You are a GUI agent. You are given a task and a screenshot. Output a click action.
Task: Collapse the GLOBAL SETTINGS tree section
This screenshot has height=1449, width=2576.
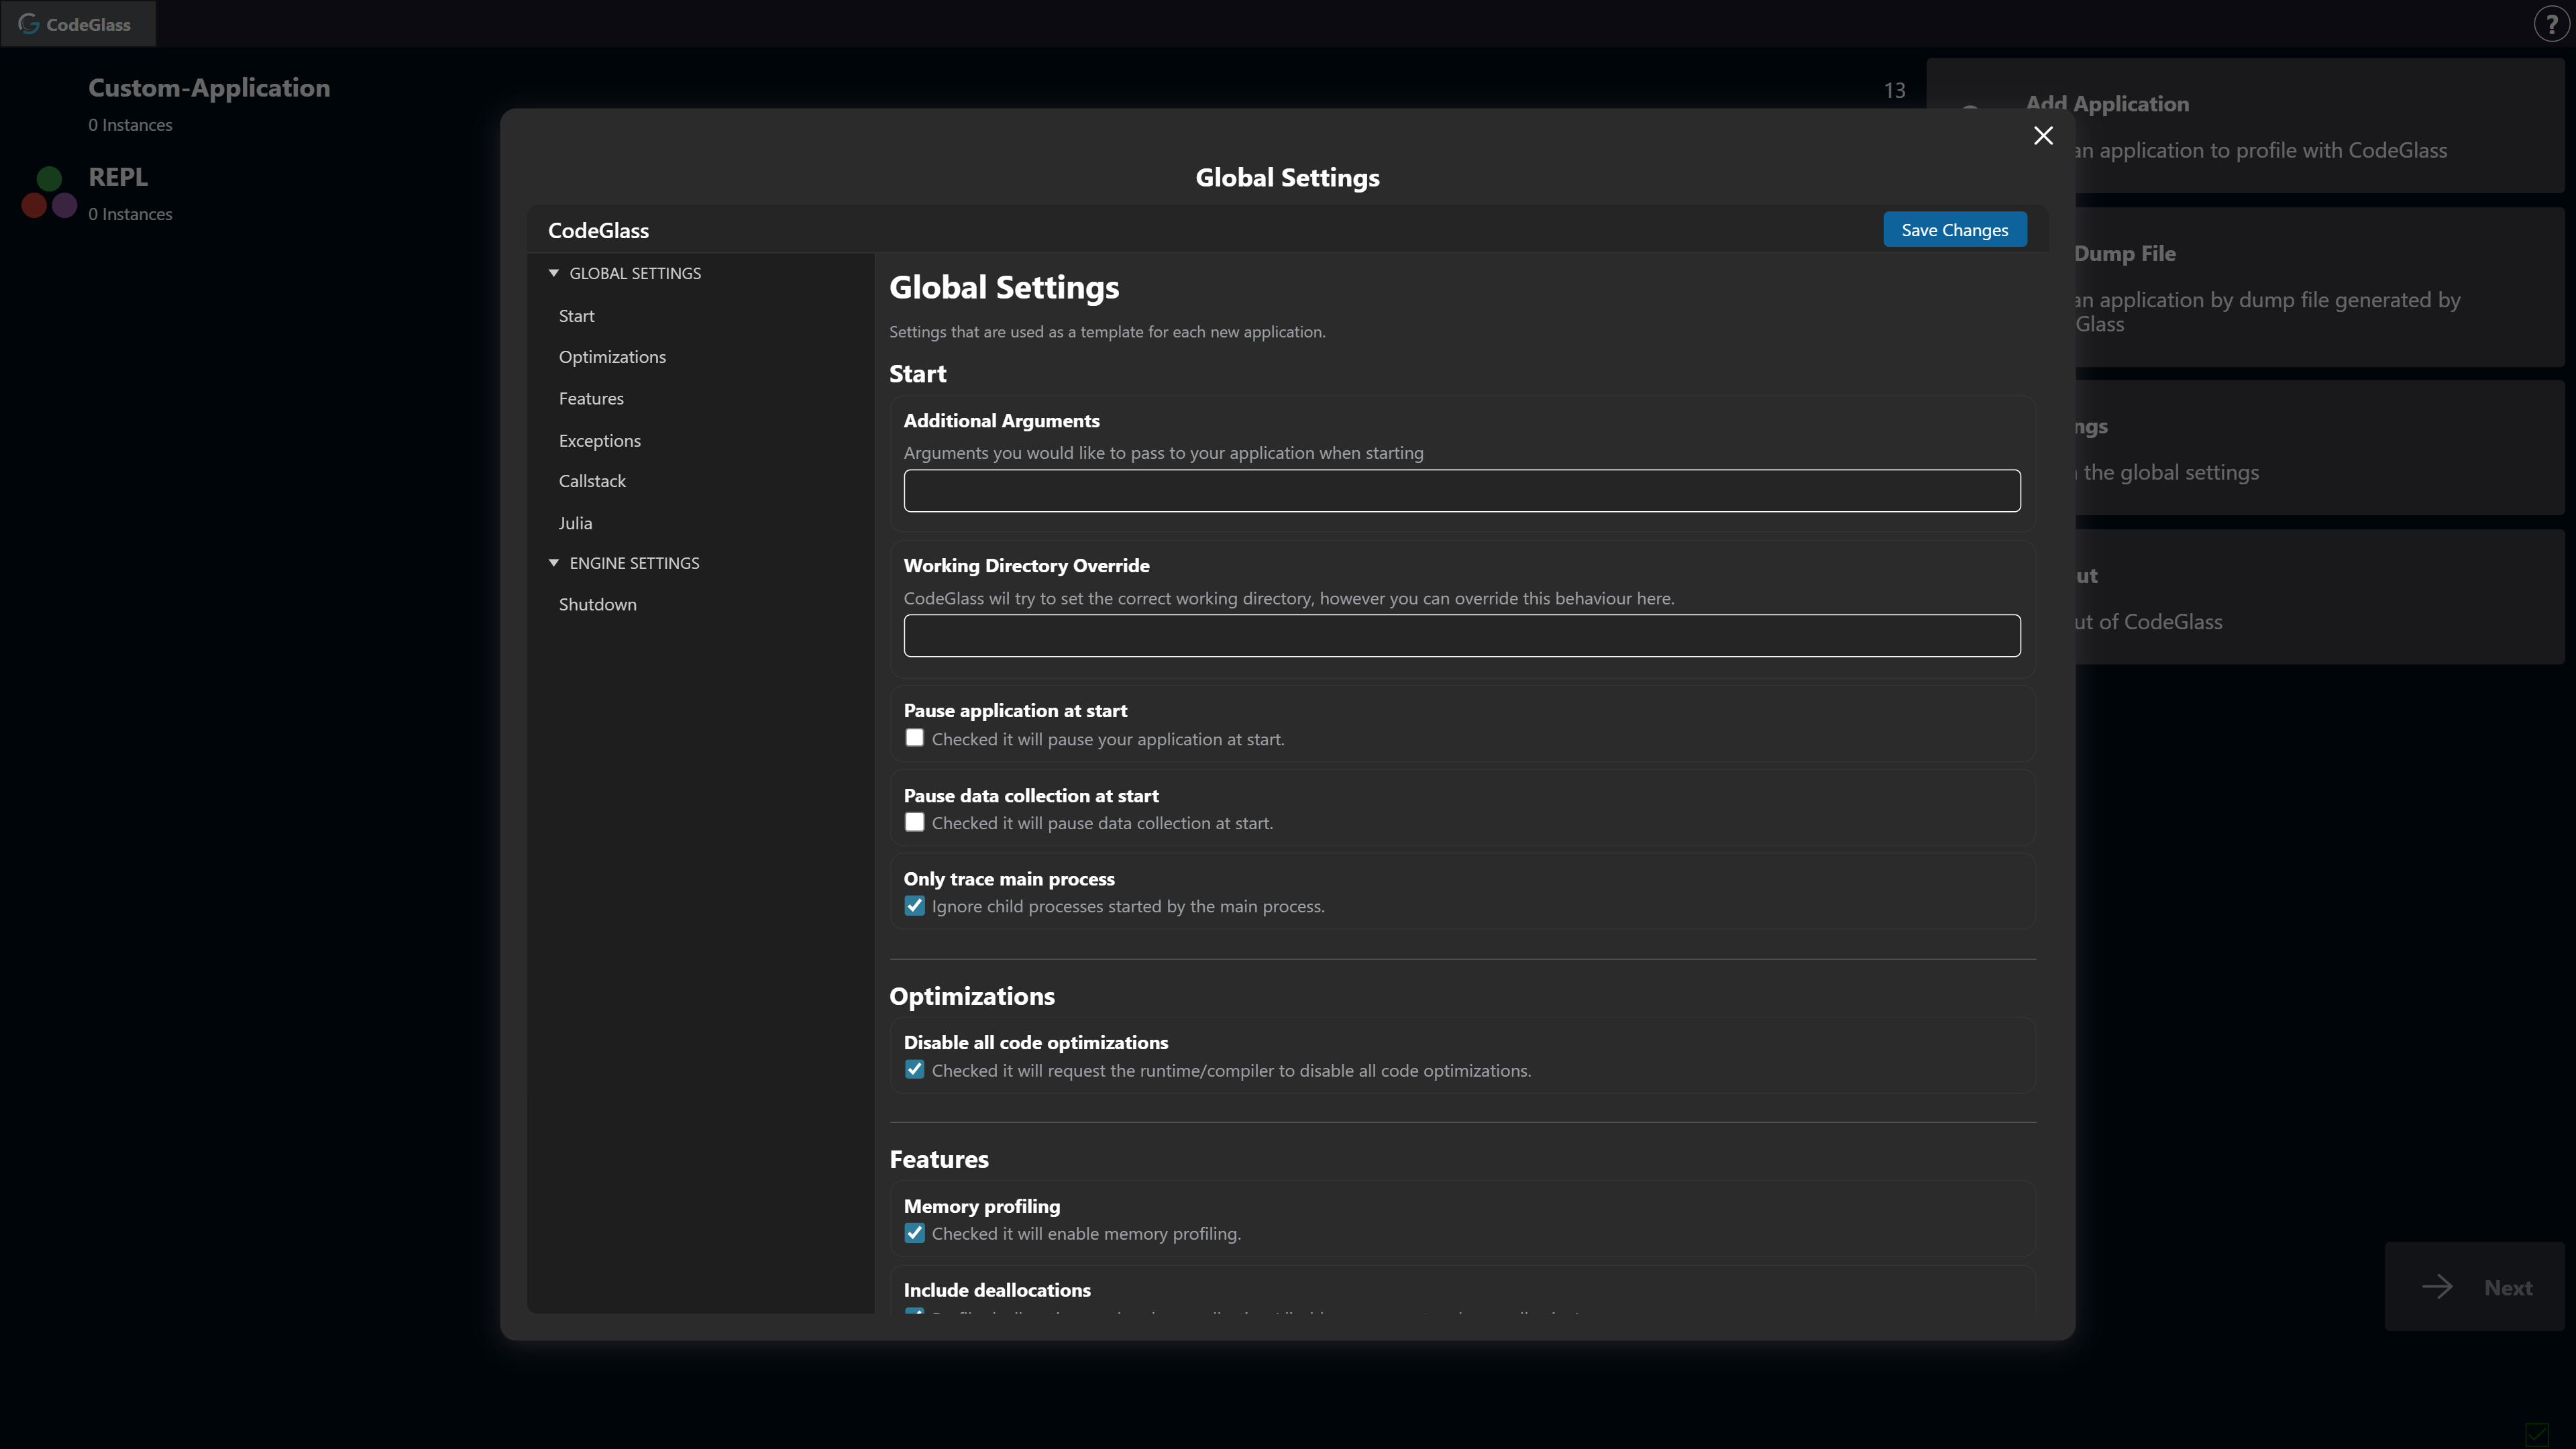tap(554, 273)
